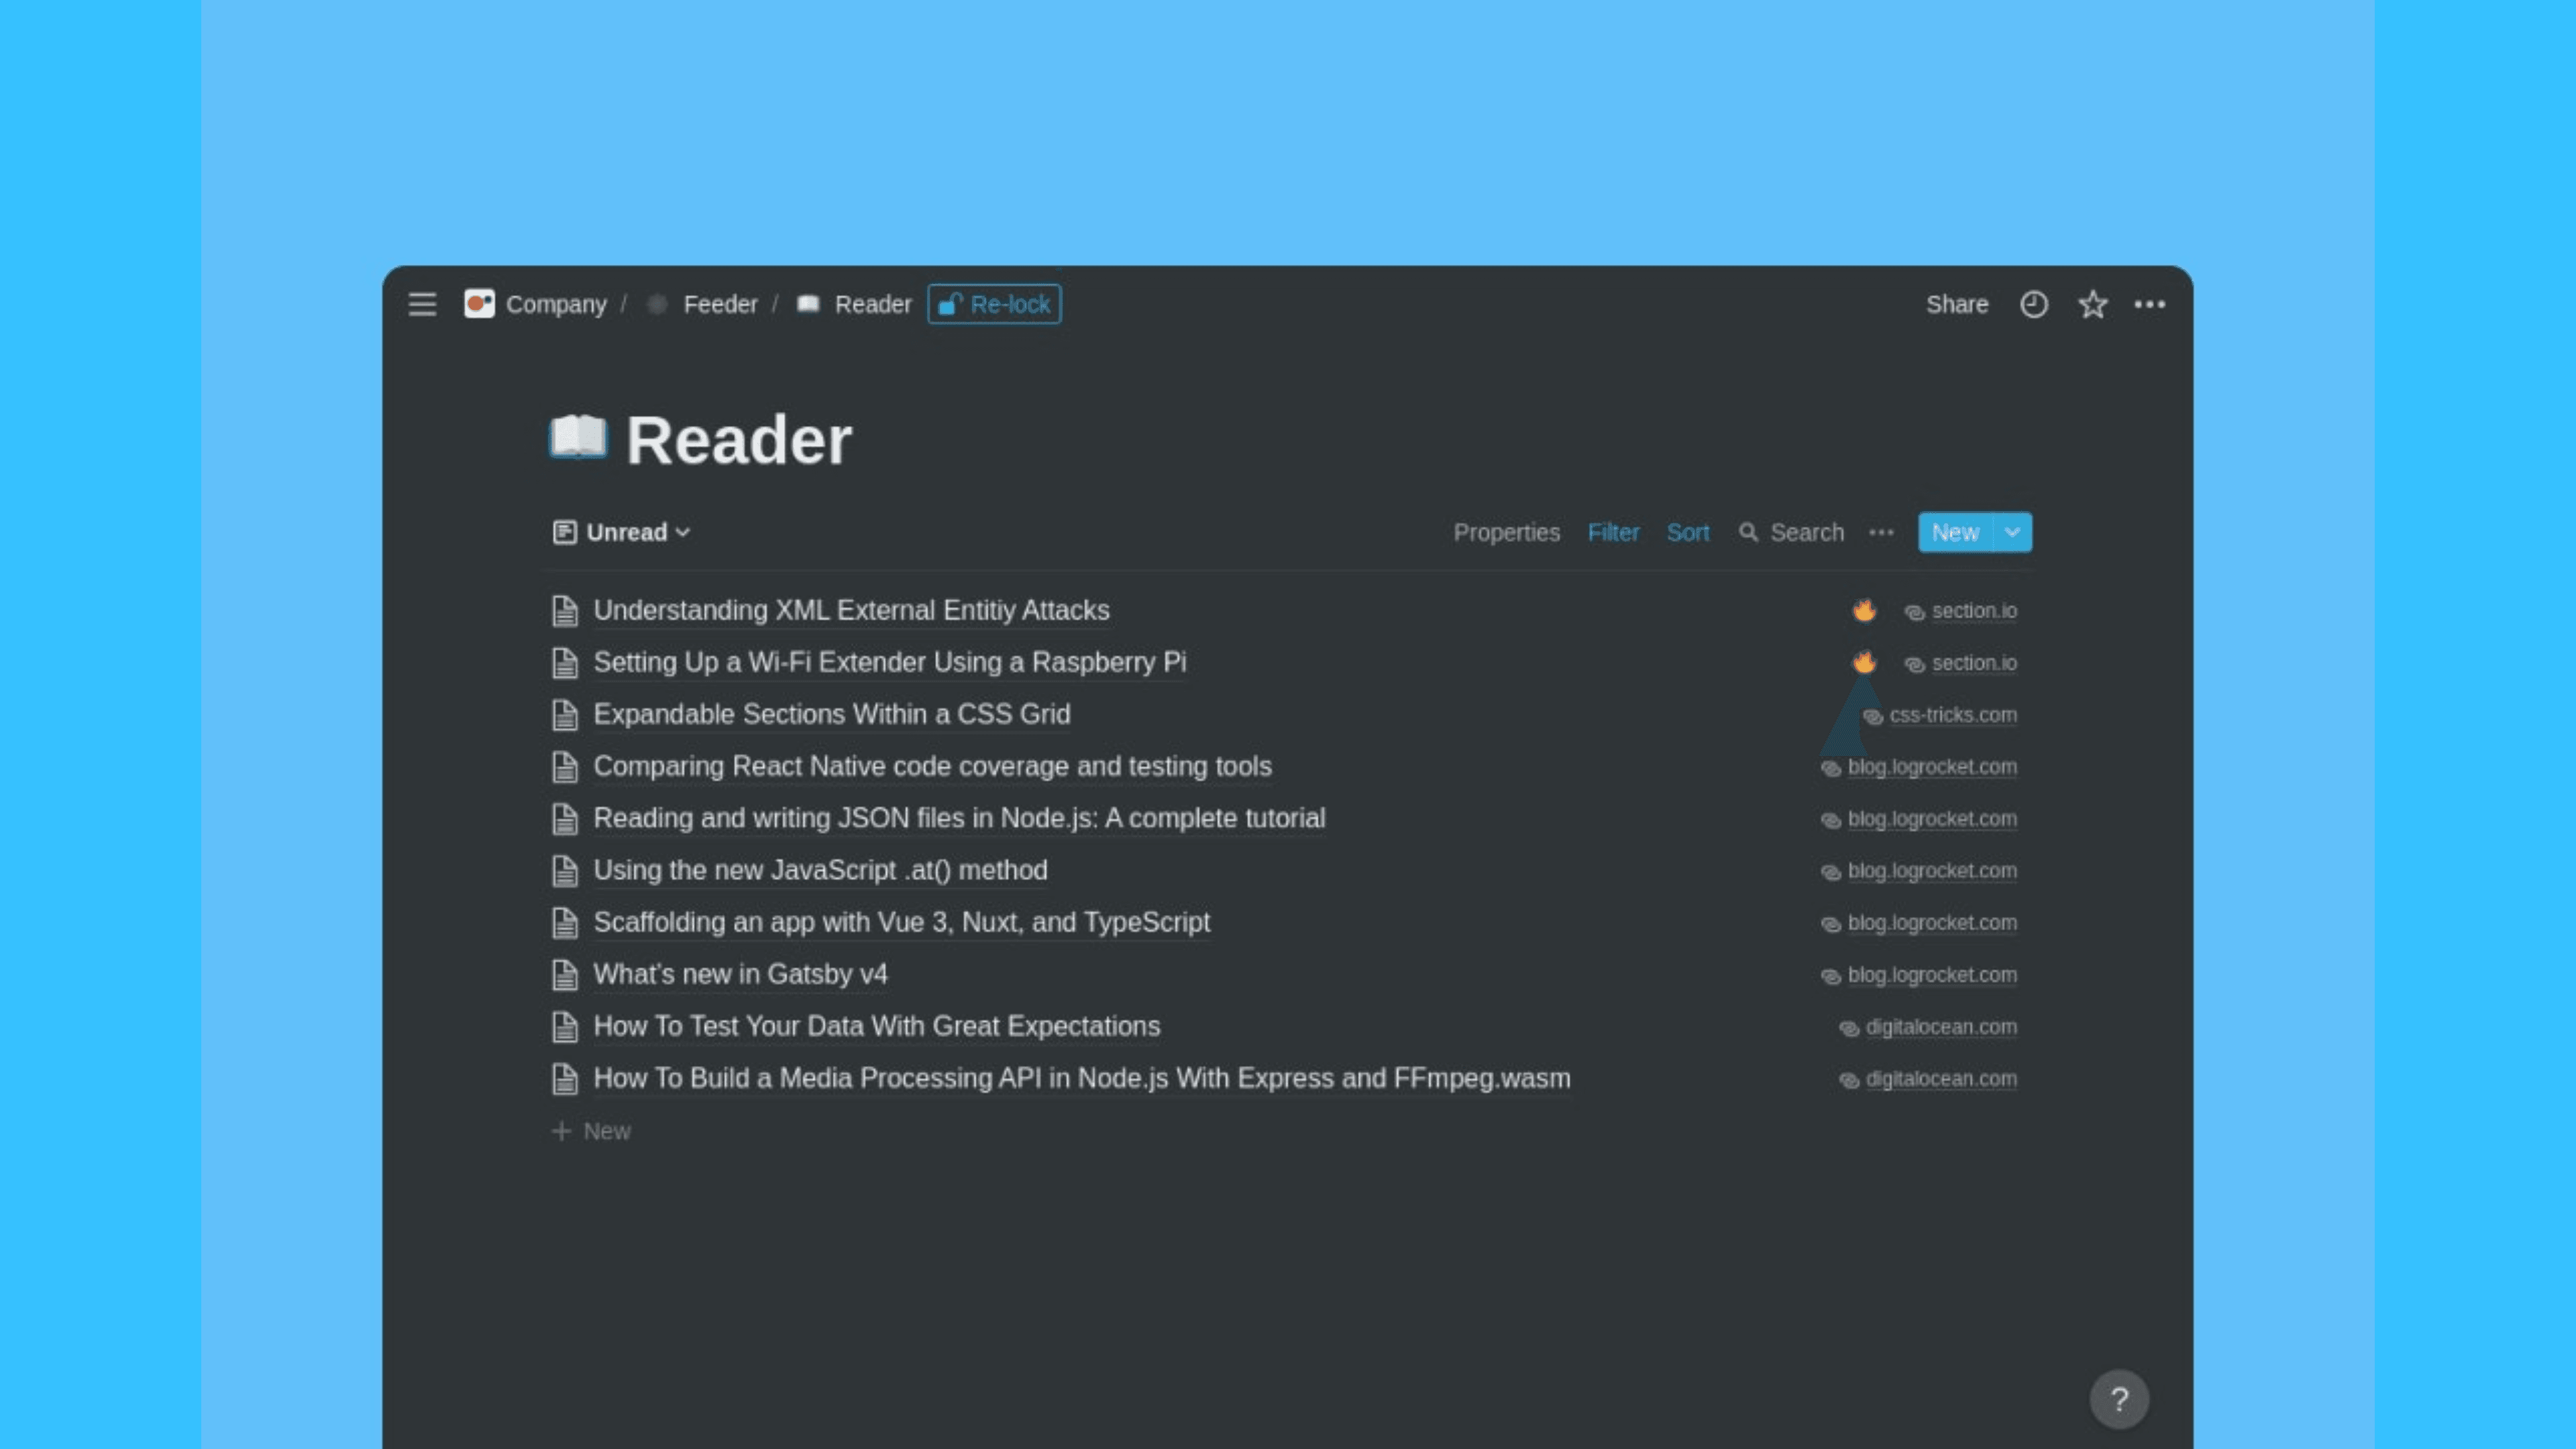Open Properties menu
This screenshot has width=2576, height=1449.
(1506, 532)
